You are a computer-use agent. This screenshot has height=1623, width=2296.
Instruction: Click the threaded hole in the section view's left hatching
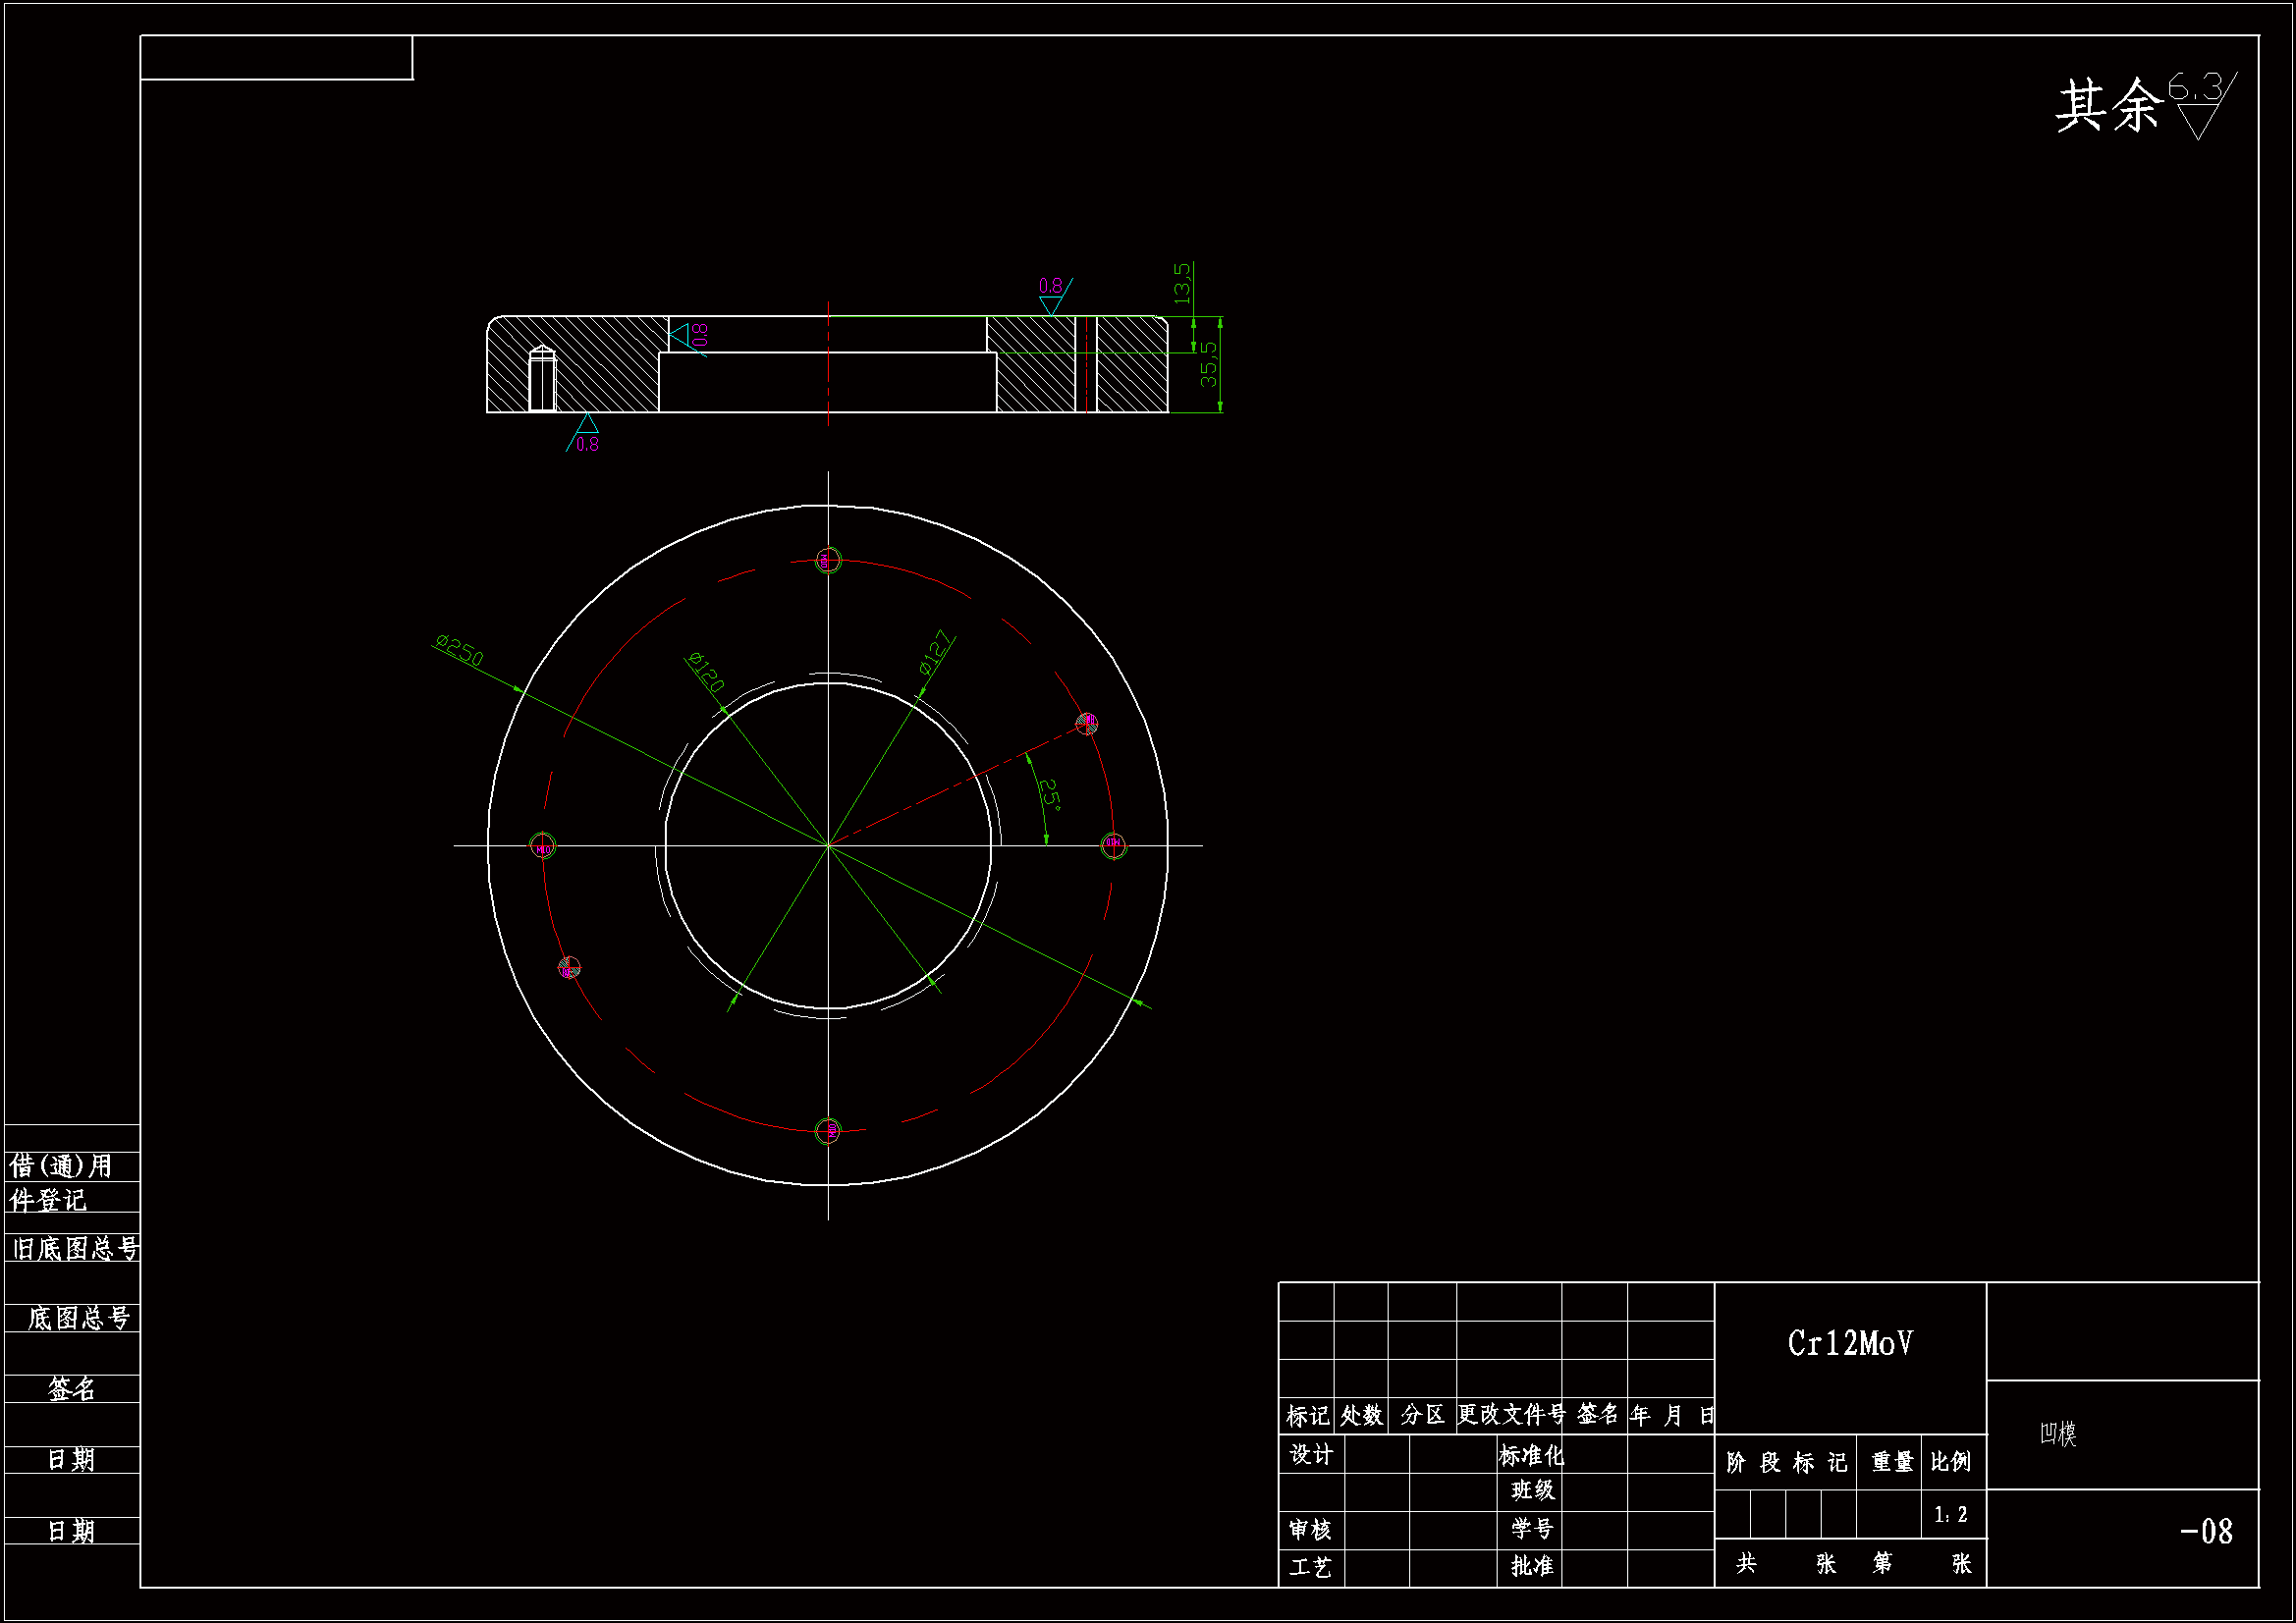click(x=542, y=379)
